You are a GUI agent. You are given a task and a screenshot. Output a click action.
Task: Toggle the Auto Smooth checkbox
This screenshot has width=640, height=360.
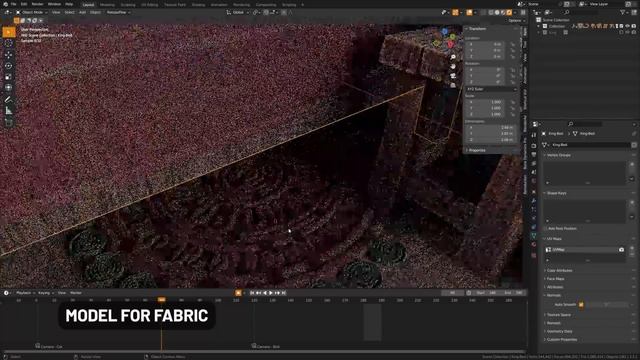pos(581,304)
